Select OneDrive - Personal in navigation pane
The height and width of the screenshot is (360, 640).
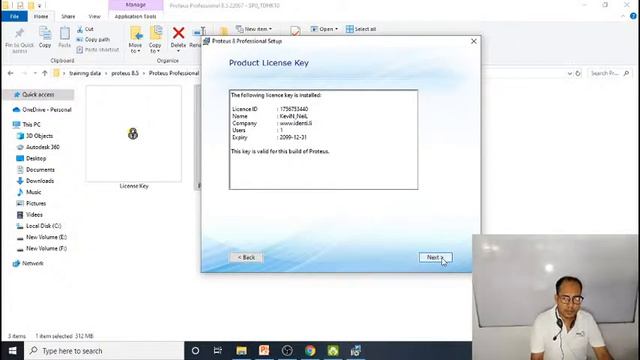[x=42, y=110]
